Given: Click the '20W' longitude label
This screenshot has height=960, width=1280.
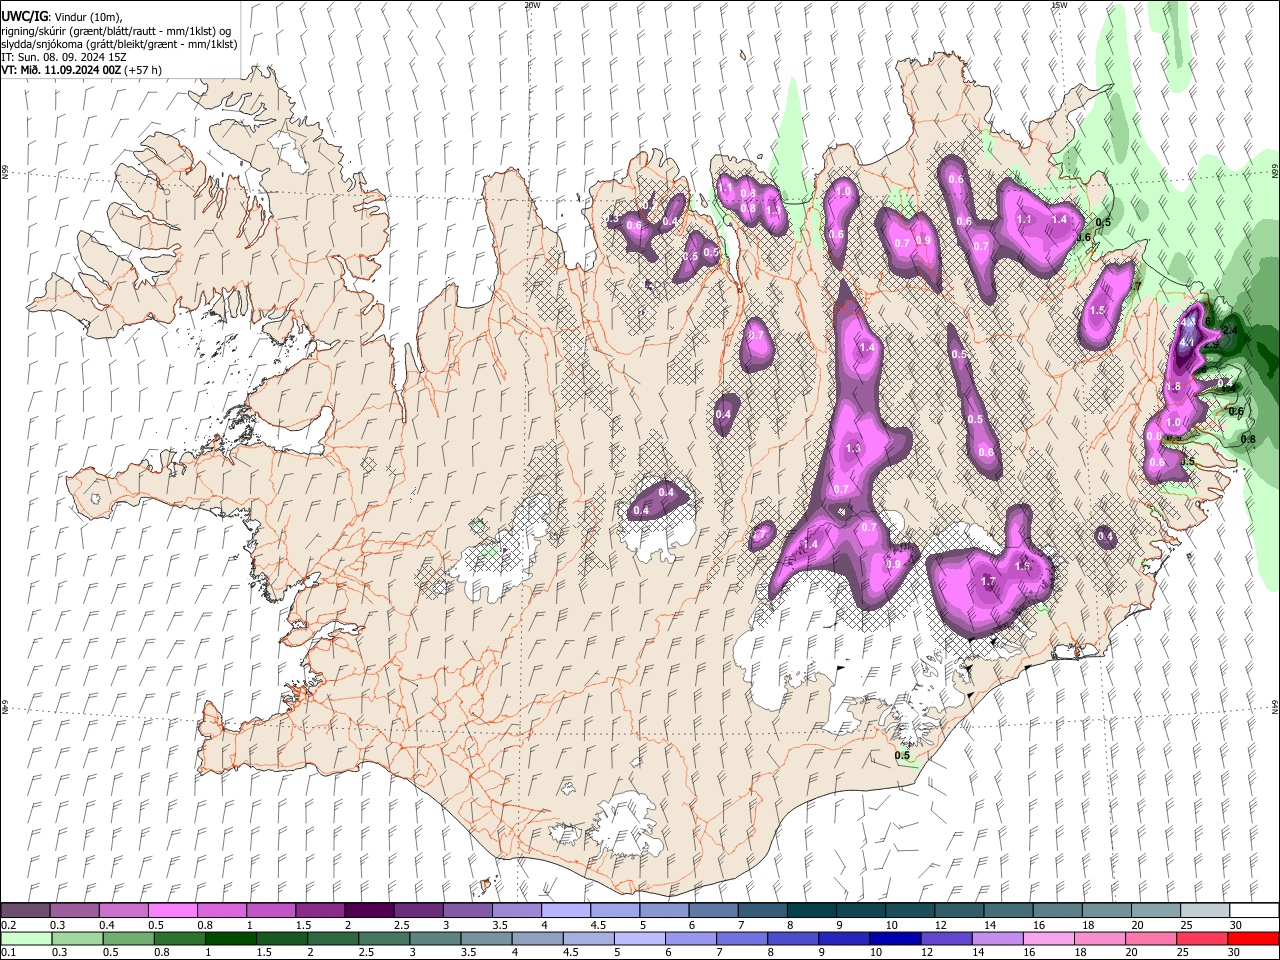Looking at the screenshot, I should [x=532, y=5].
